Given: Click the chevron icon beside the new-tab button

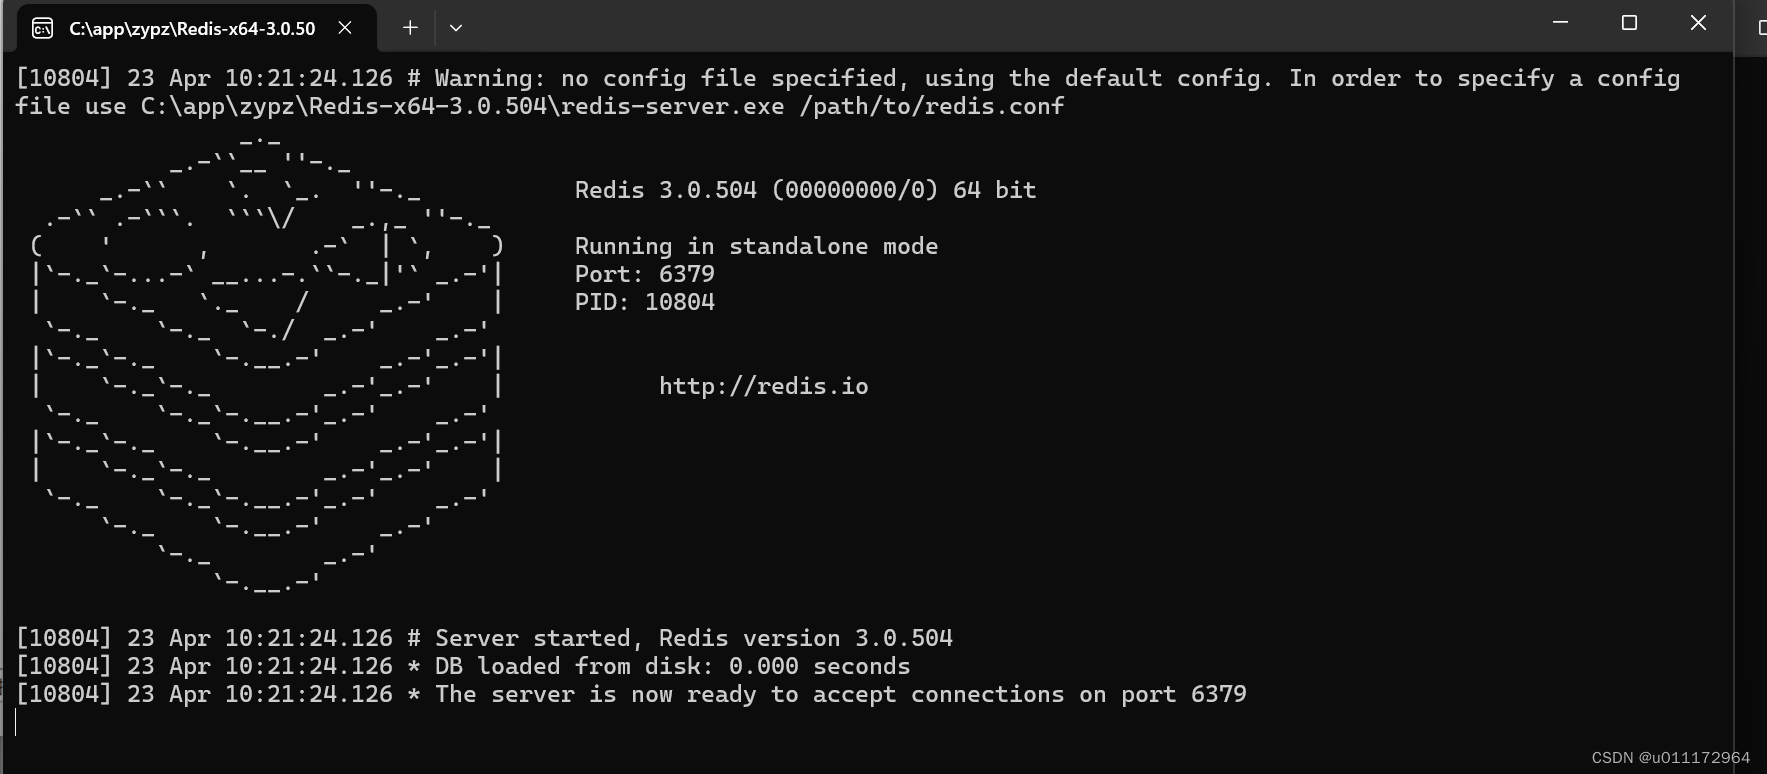Looking at the screenshot, I should pyautogui.click(x=457, y=28).
